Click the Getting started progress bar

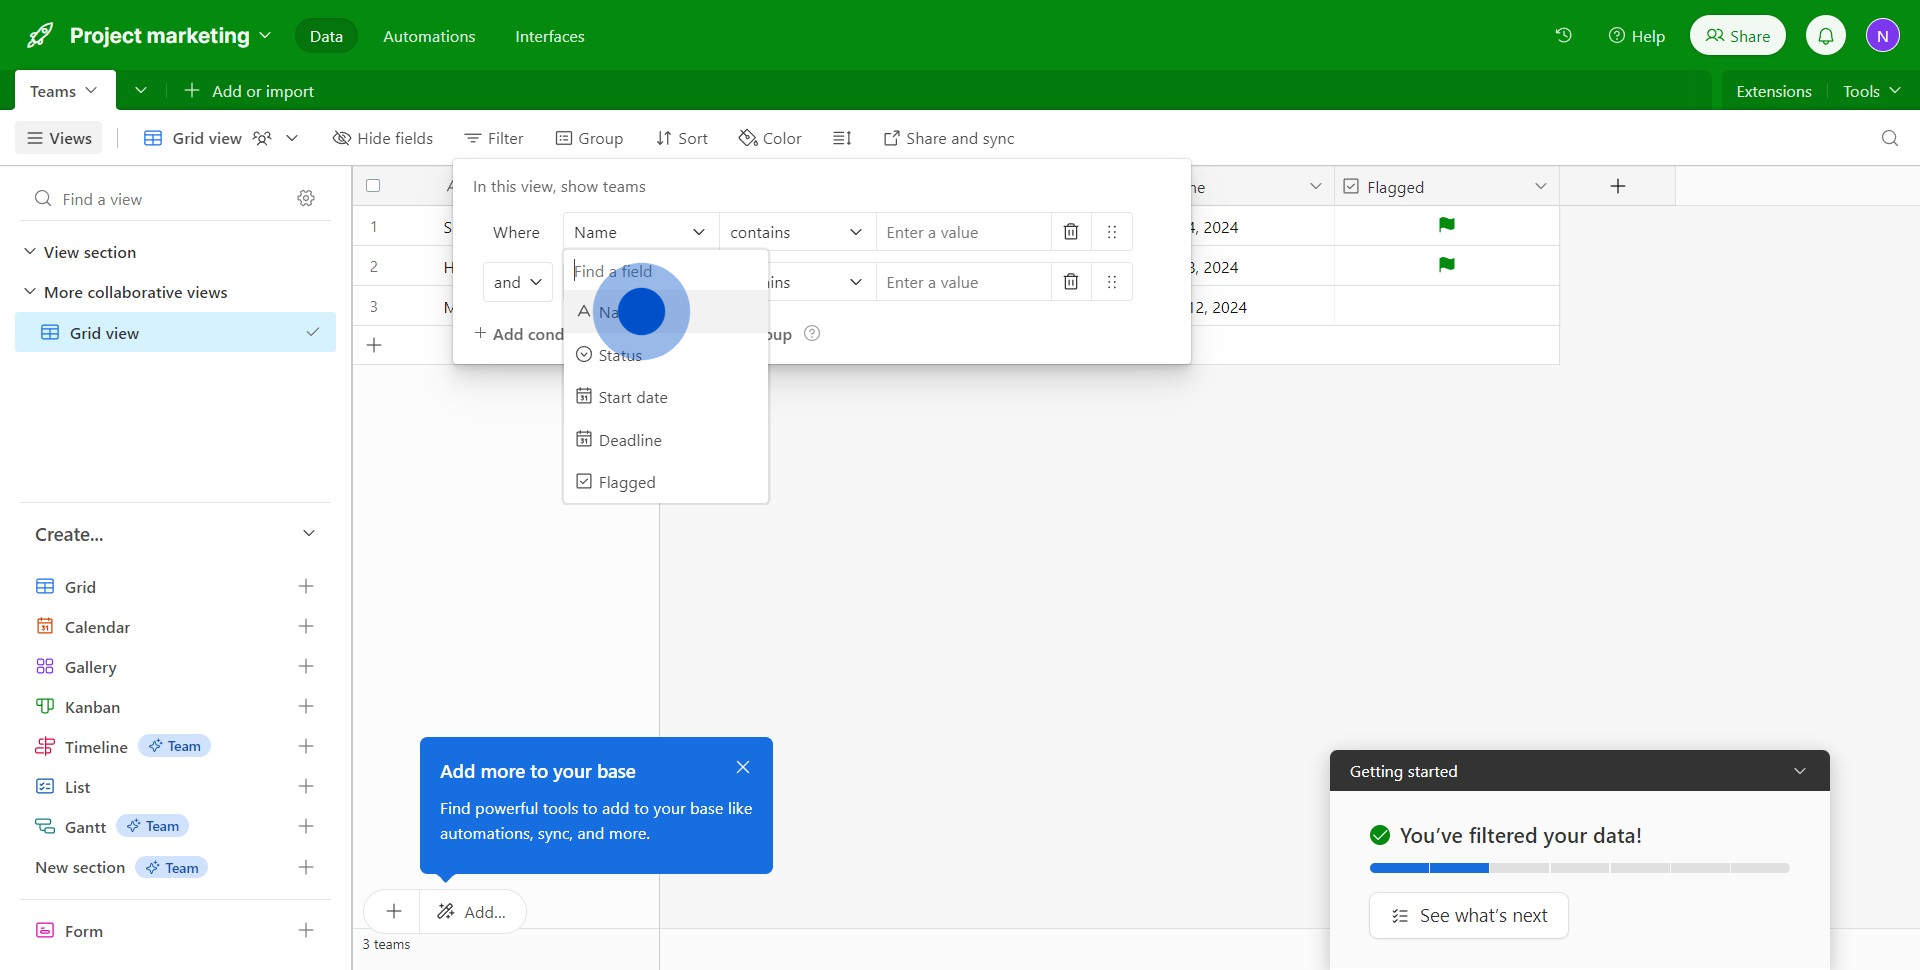(1579, 868)
